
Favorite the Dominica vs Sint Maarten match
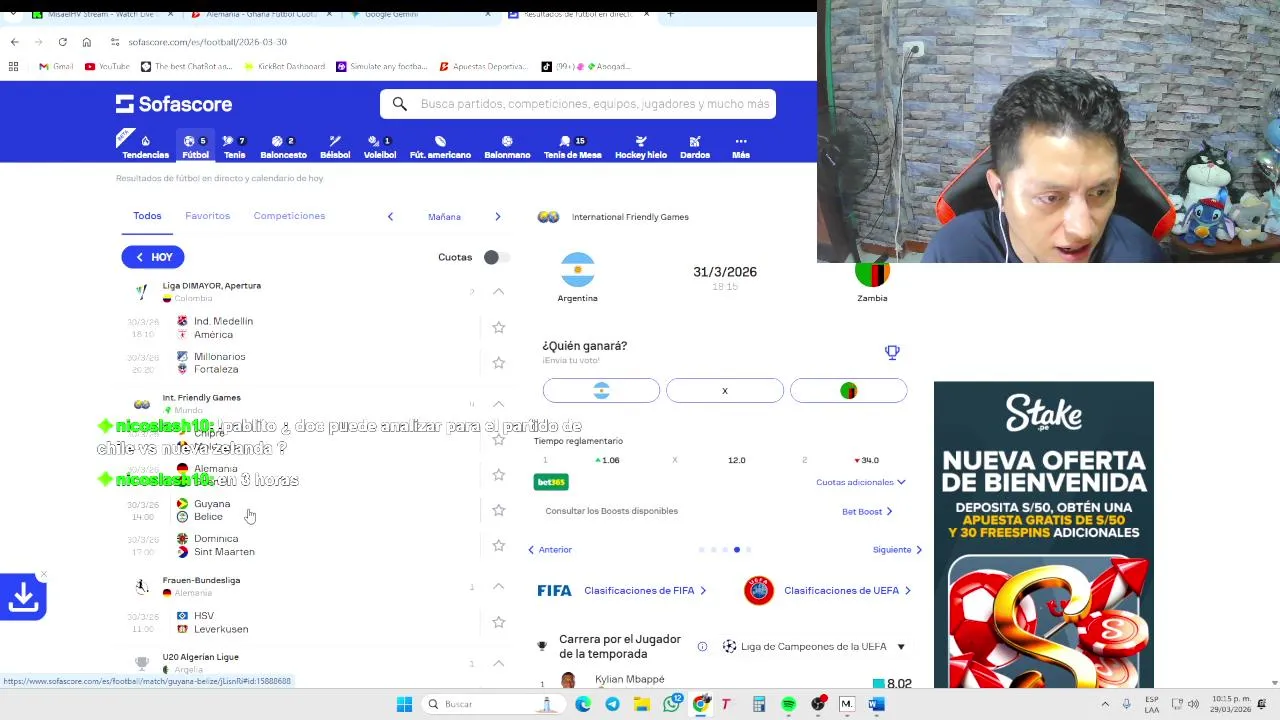498,545
